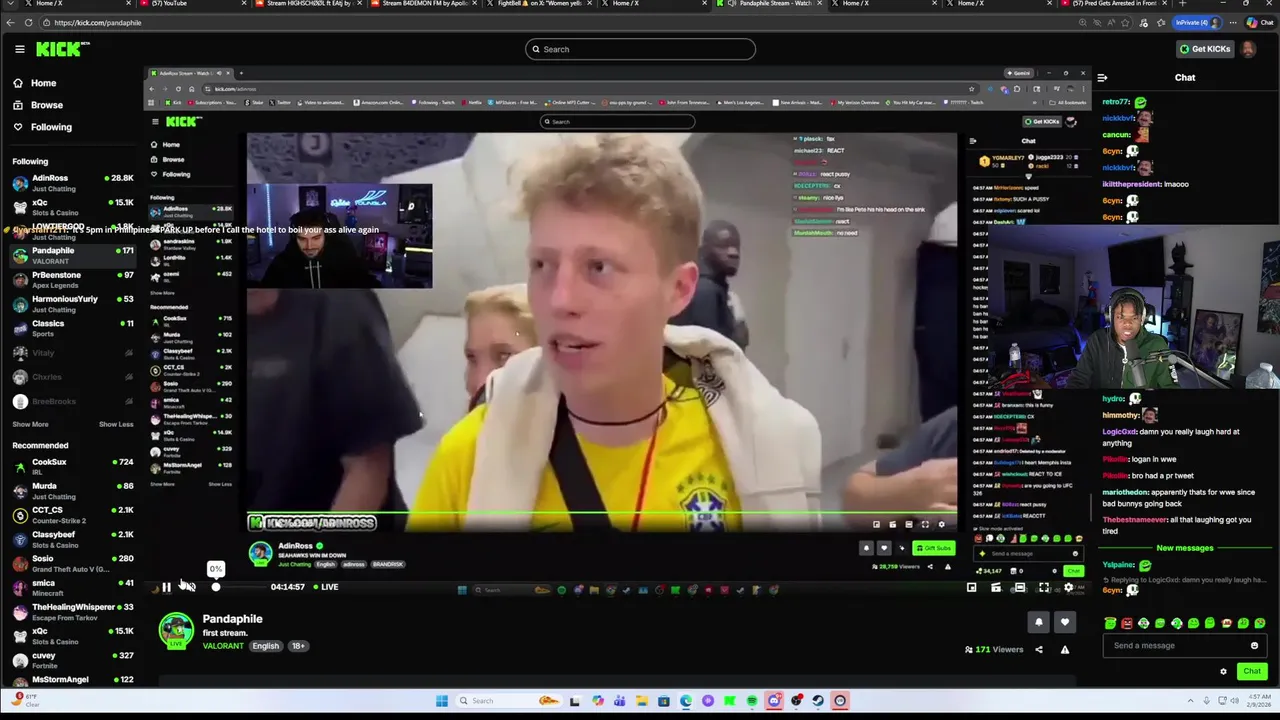Open HarmoniousYuriy channel in sidebar
Image resolution: width=1280 pixels, height=720 pixels.
[x=70, y=304]
